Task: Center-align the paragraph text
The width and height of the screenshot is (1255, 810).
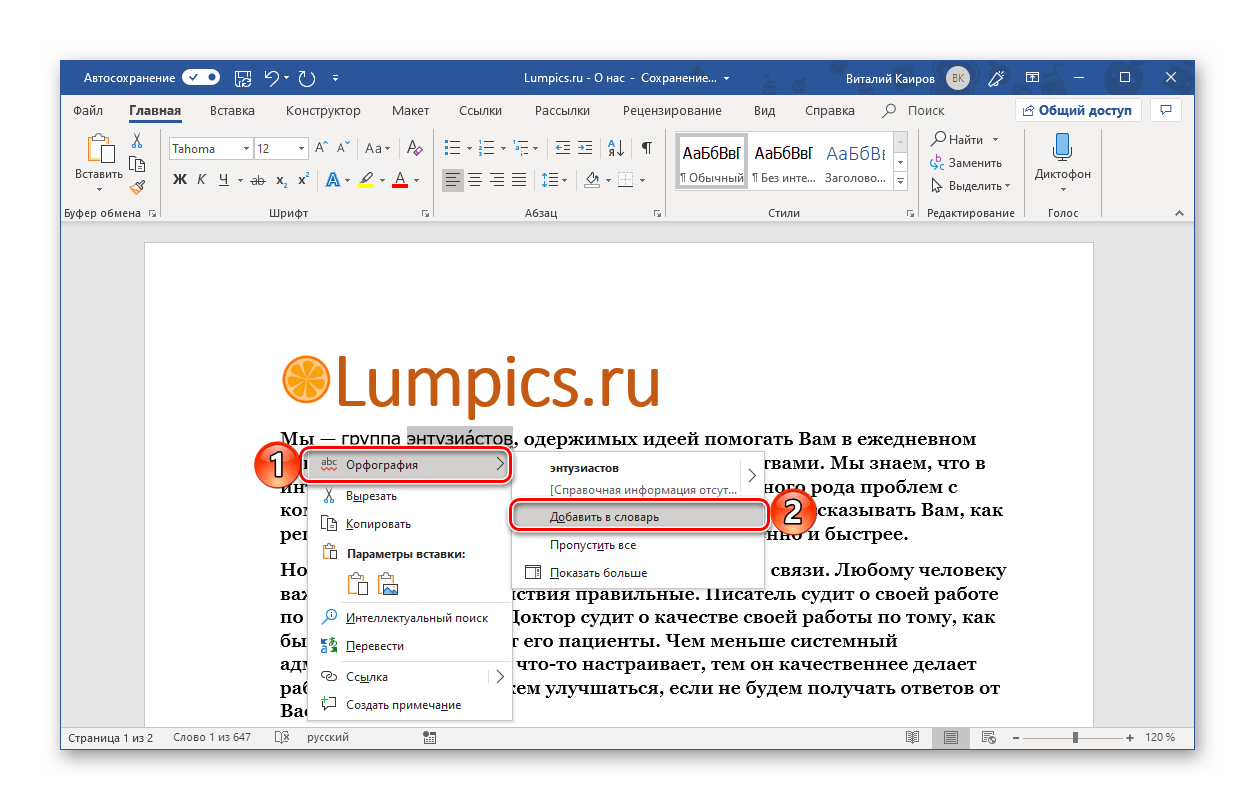Action: (x=475, y=180)
